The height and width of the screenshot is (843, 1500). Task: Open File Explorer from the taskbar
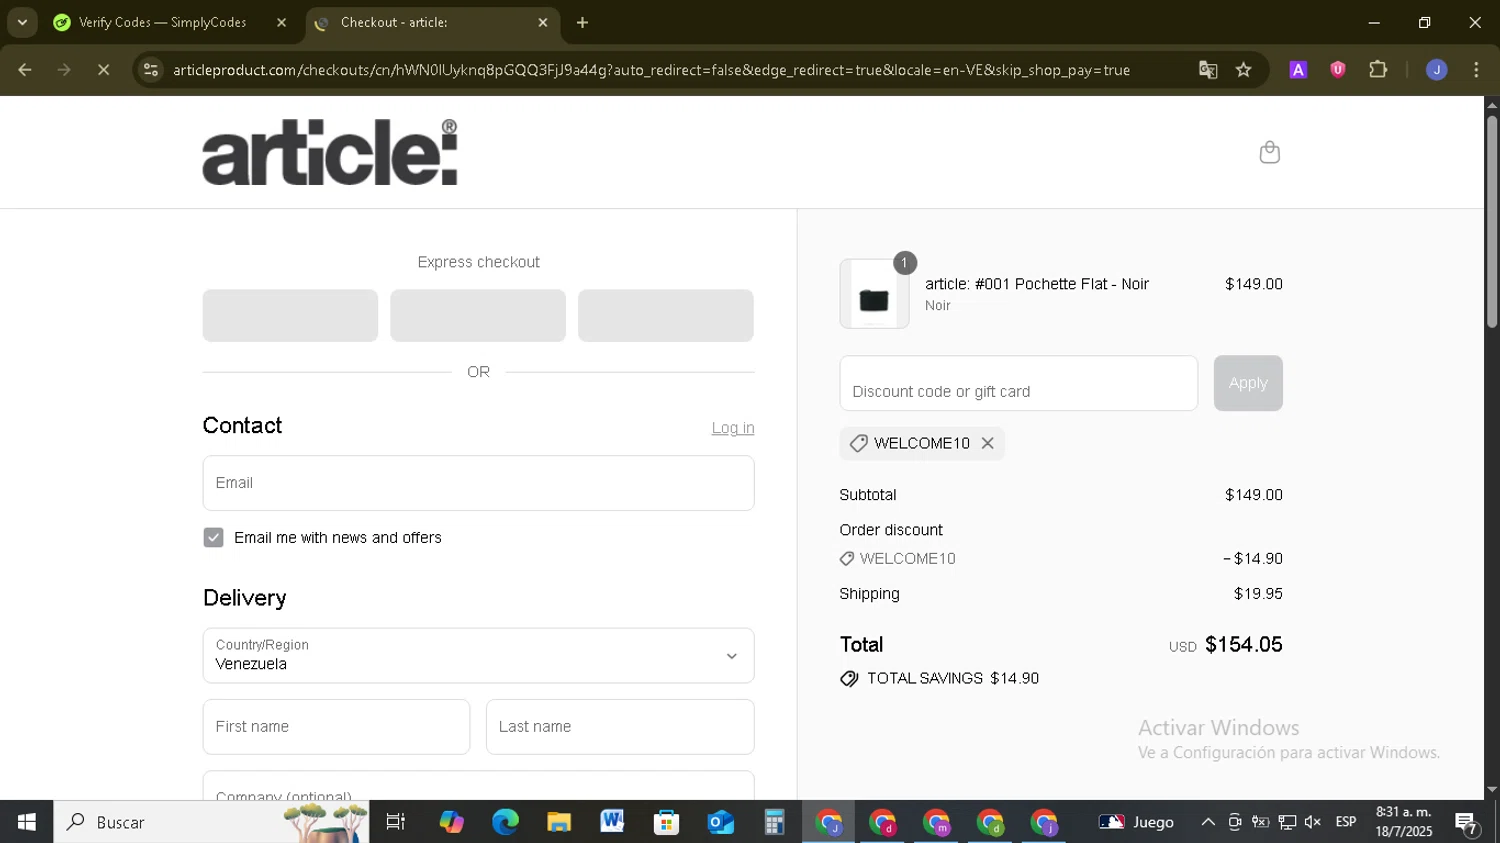click(558, 822)
